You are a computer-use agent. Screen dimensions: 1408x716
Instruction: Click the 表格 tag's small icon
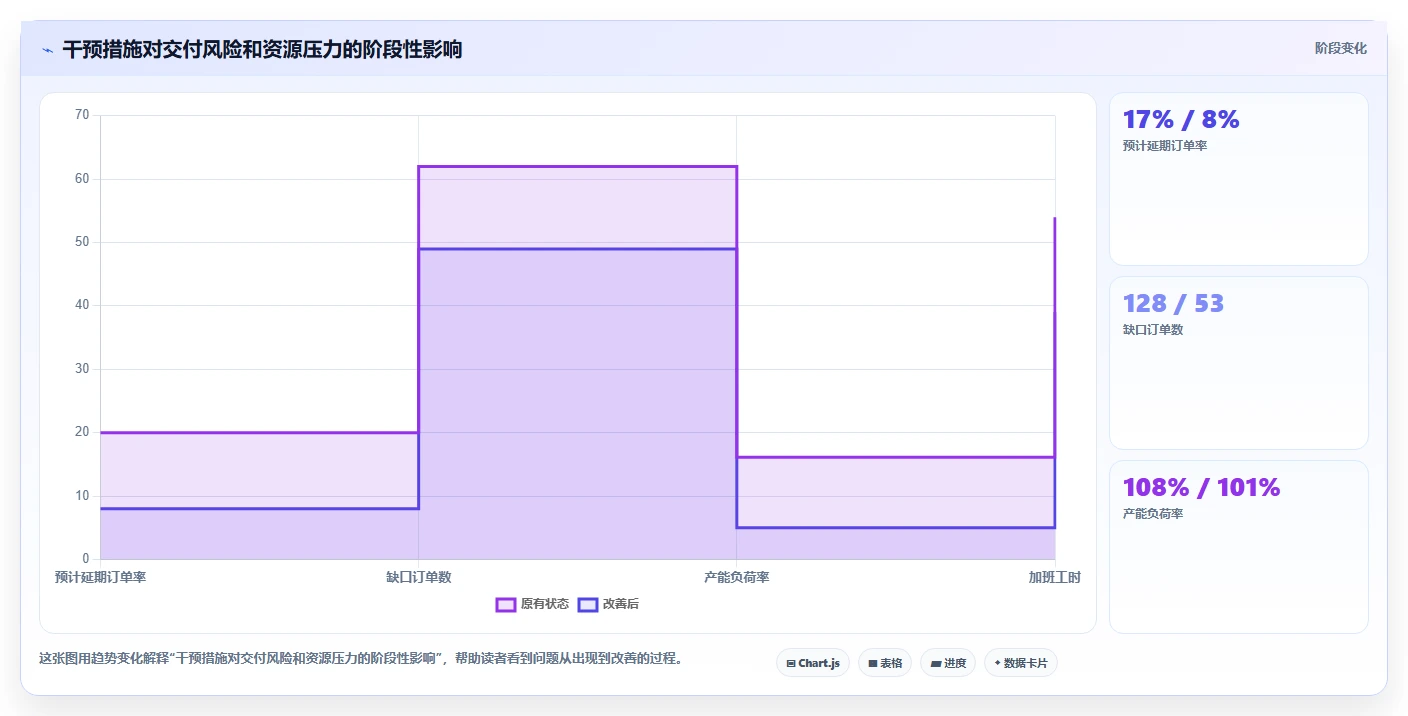872,663
